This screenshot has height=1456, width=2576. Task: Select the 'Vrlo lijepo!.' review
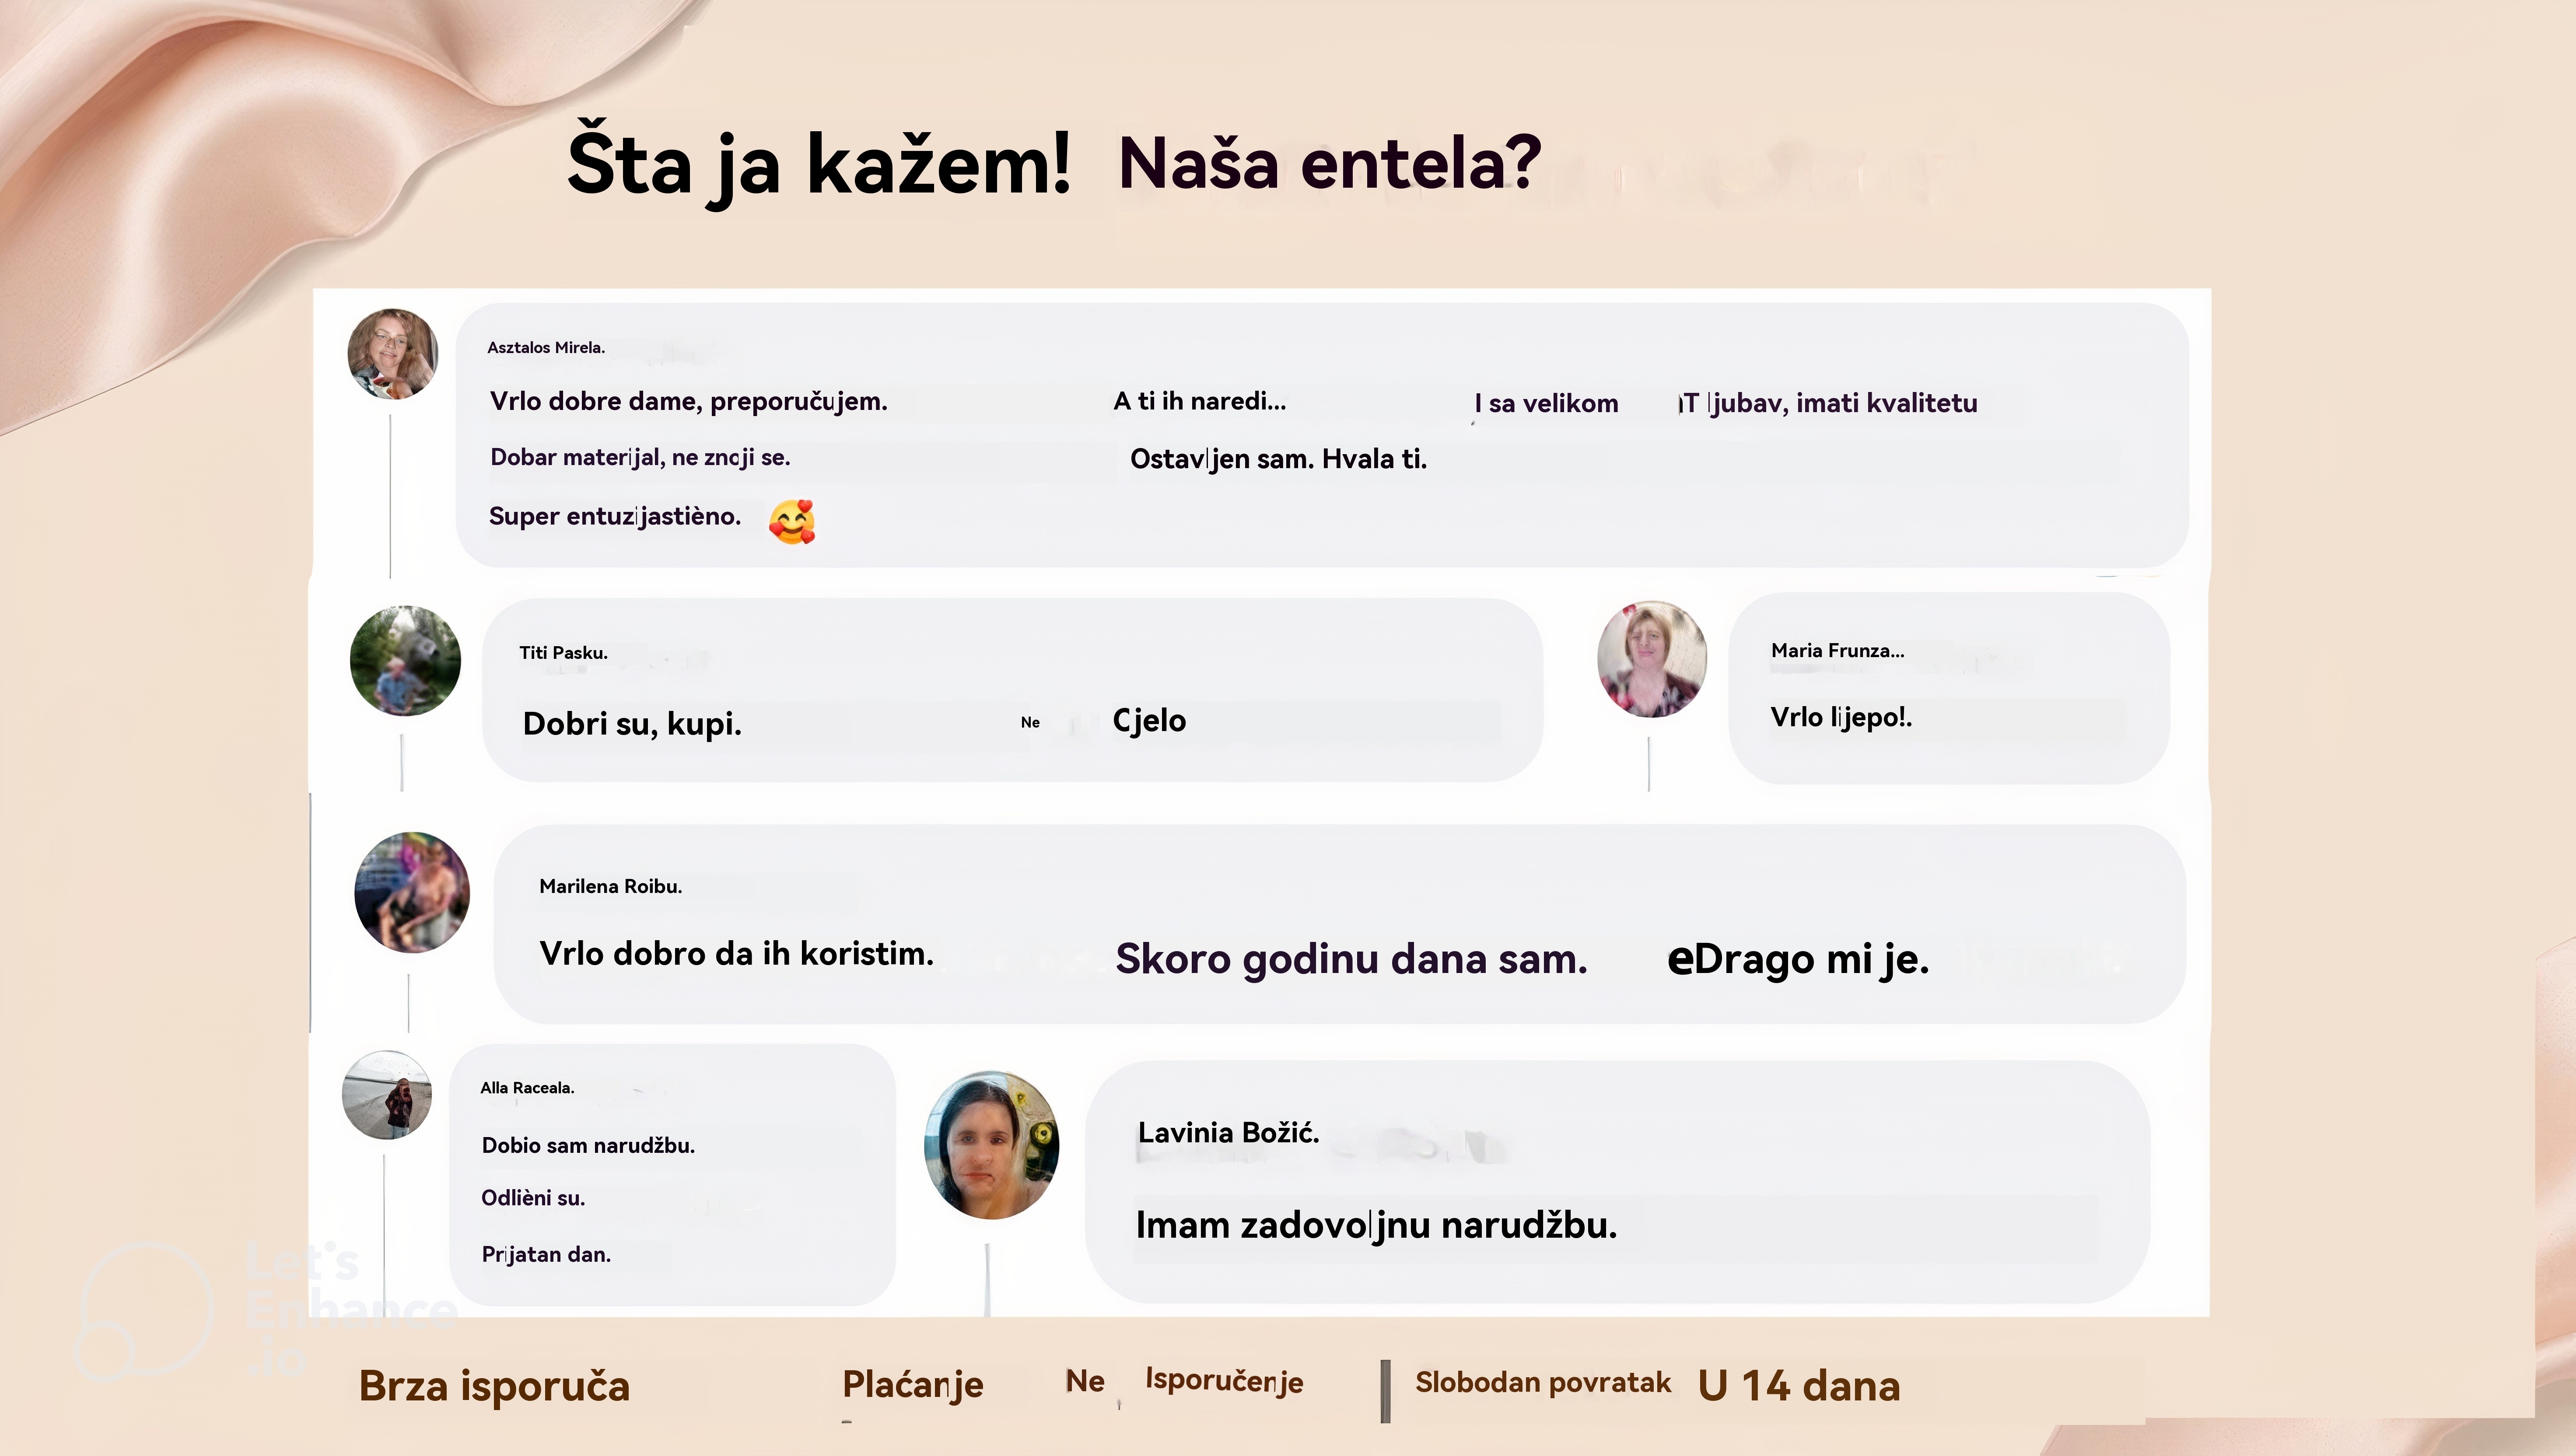(1841, 717)
